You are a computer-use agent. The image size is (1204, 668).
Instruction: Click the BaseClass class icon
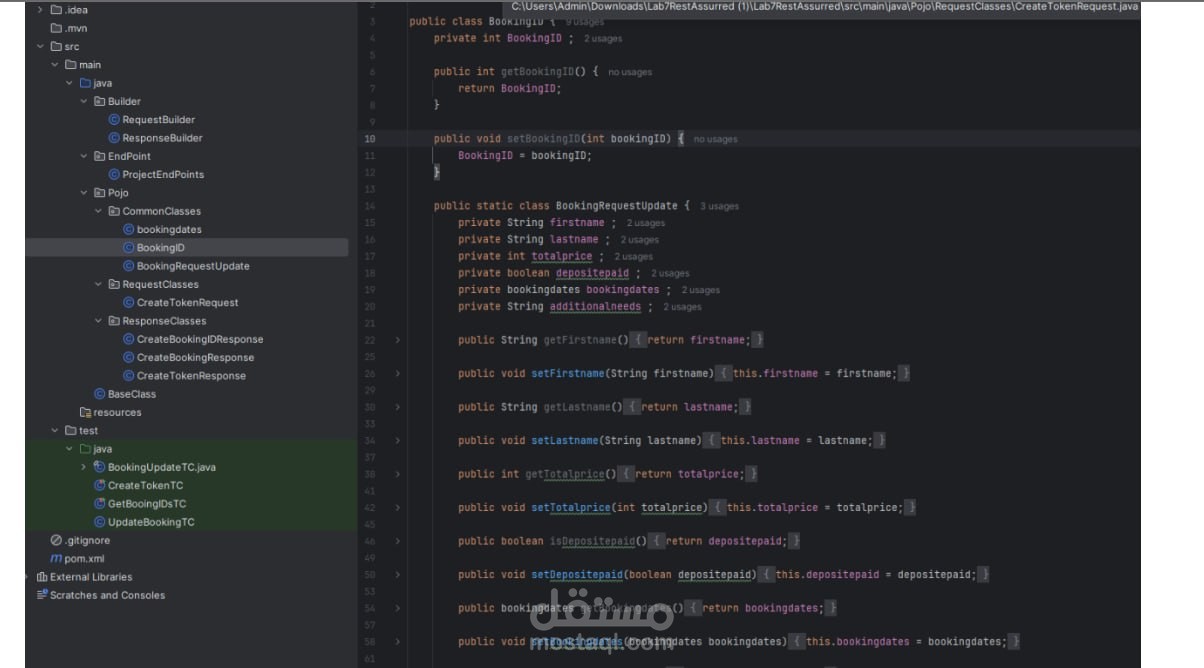99,394
